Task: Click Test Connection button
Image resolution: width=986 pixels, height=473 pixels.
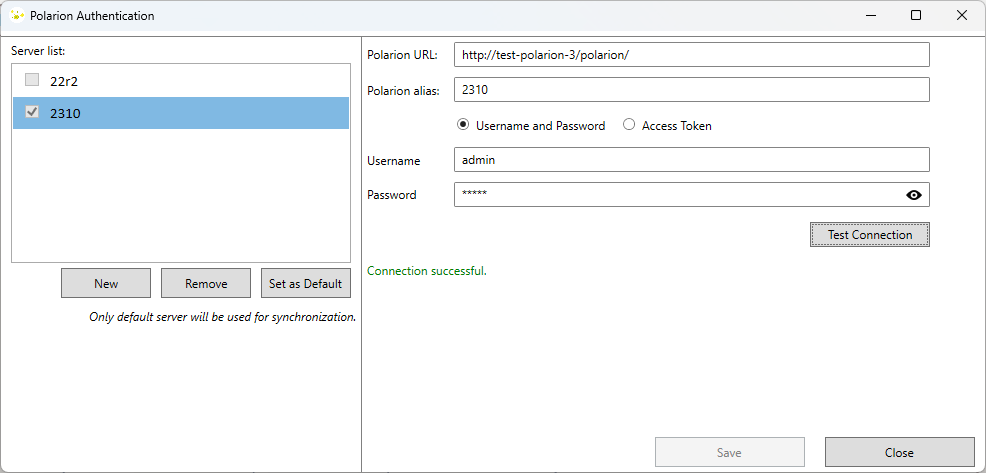Action: tap(869, 235)
